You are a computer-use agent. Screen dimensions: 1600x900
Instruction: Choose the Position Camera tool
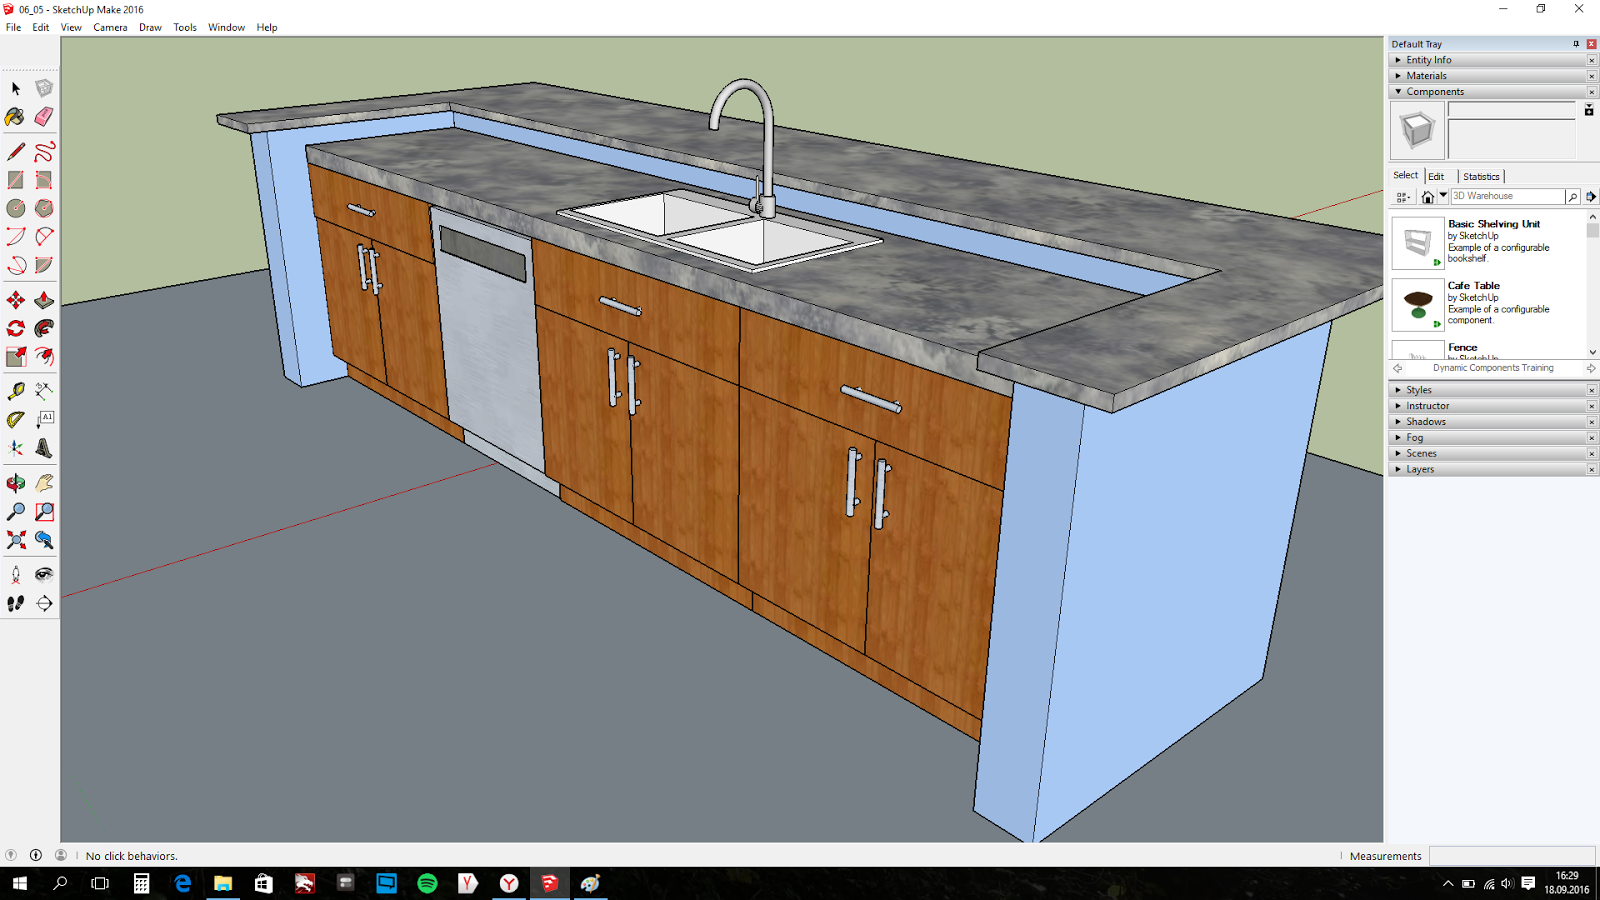[16, 575]
